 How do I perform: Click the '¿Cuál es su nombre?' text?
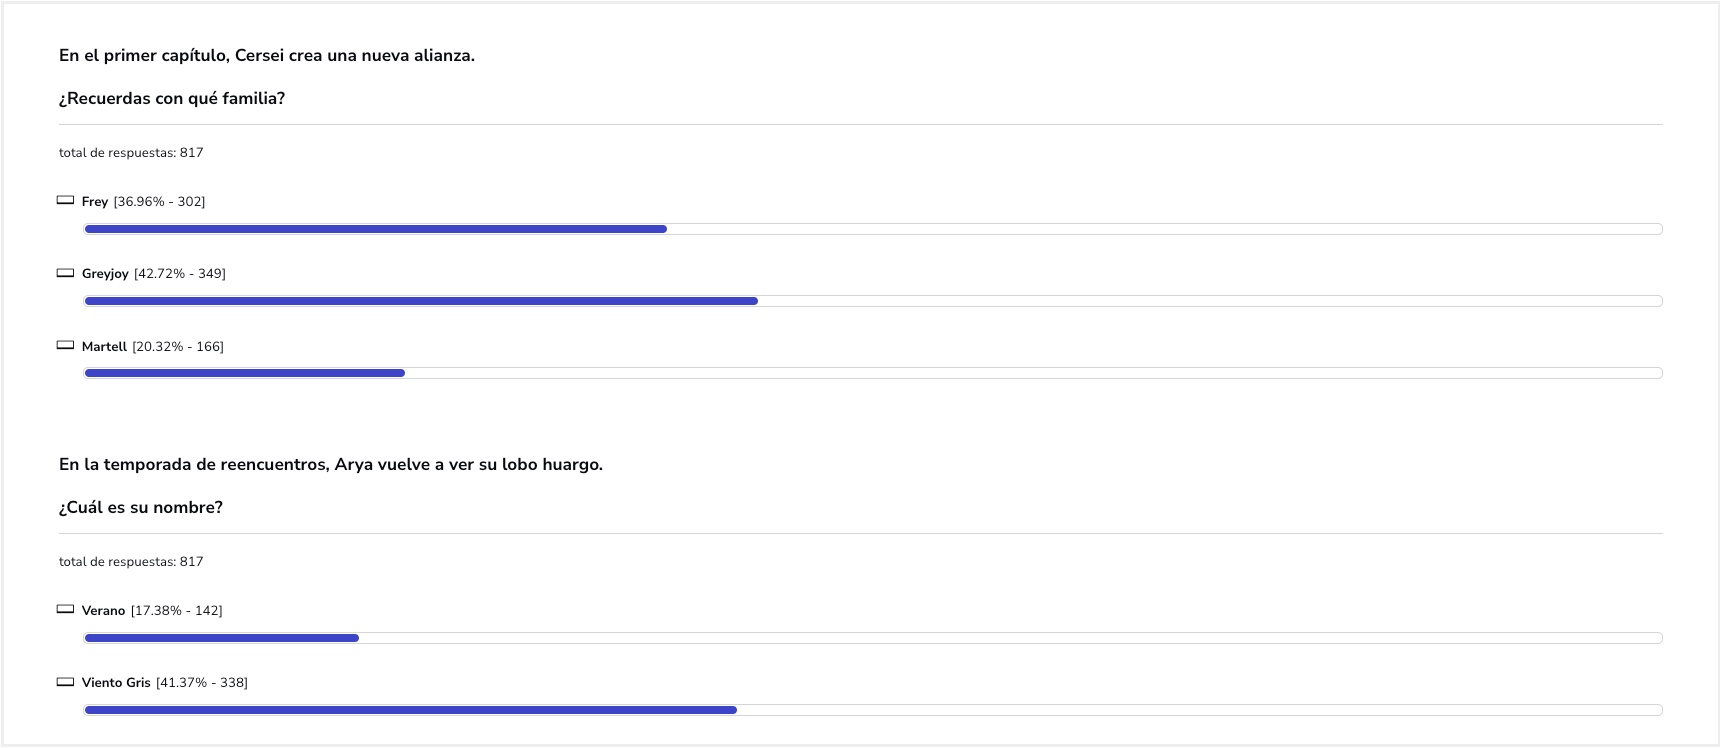point(141,507)
